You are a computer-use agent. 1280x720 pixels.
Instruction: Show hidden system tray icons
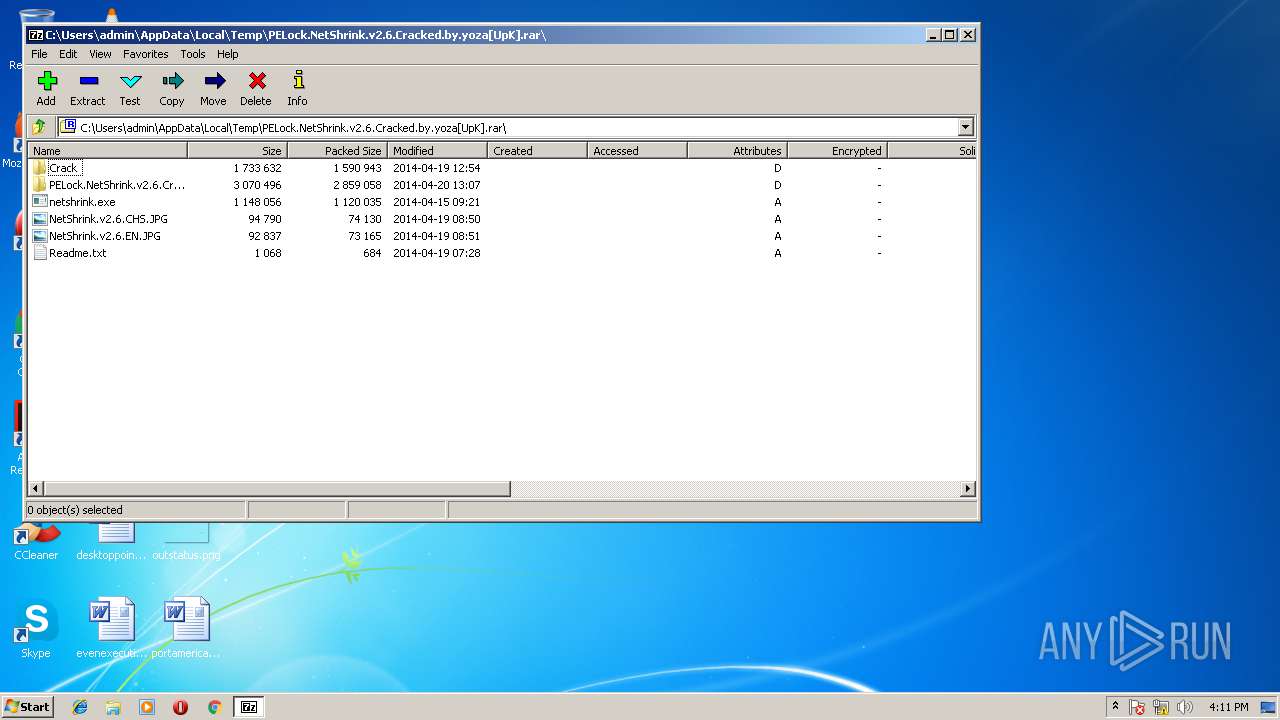pyautogui.click(x=1115, y=707)
